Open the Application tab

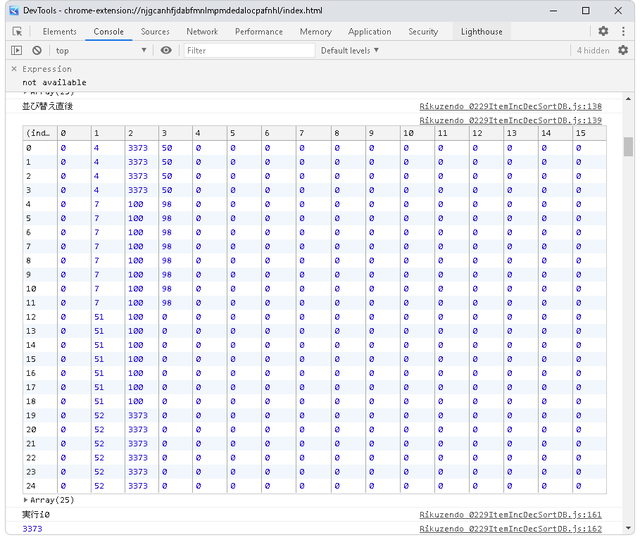tap(369, 31)
